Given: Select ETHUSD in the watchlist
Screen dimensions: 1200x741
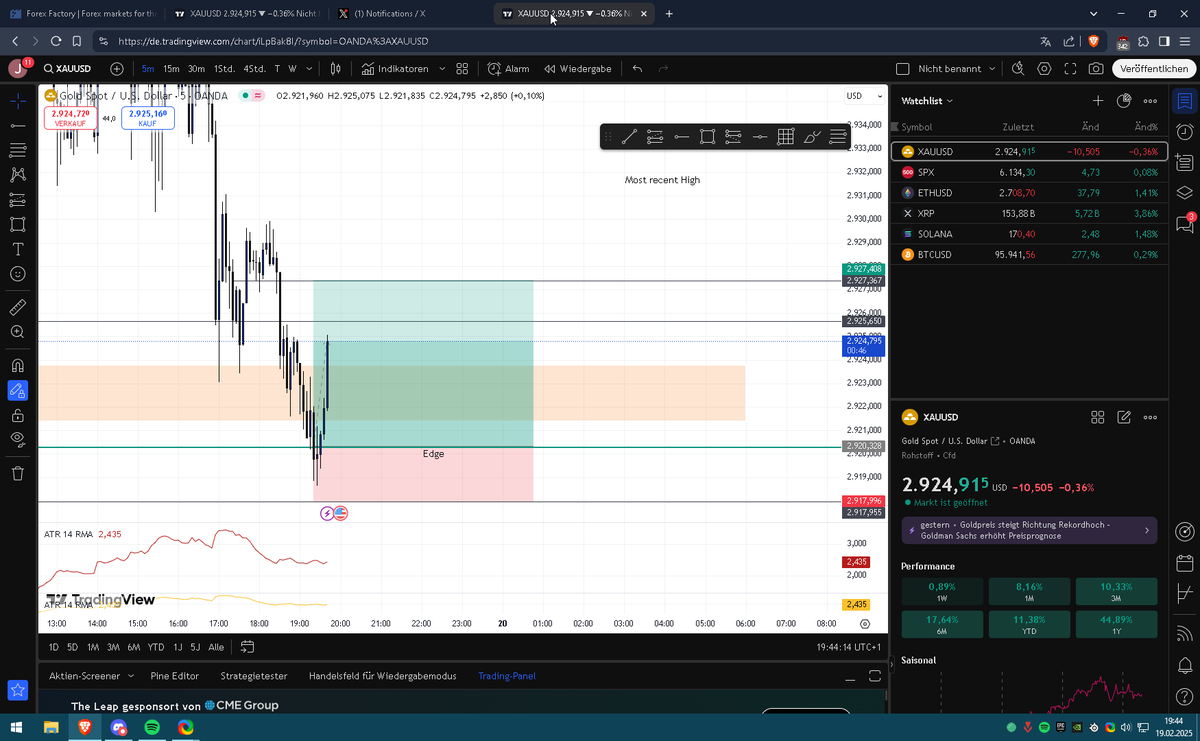Looking at the screenshot, I should (x=1028, y=193).
